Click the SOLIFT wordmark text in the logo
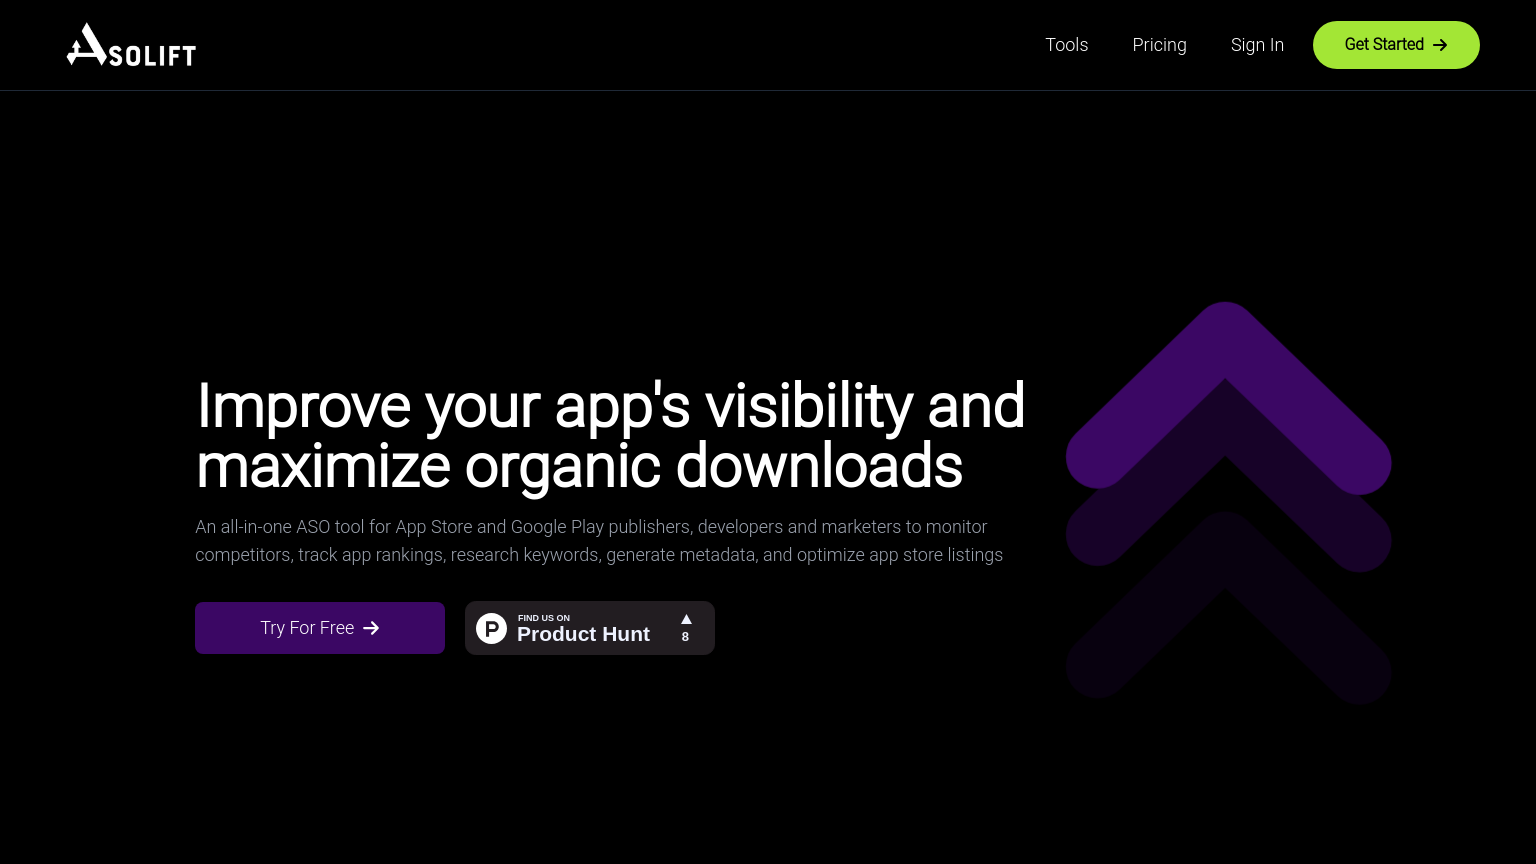The width and height of the screenshot is (1536, 864). point(153,56)
